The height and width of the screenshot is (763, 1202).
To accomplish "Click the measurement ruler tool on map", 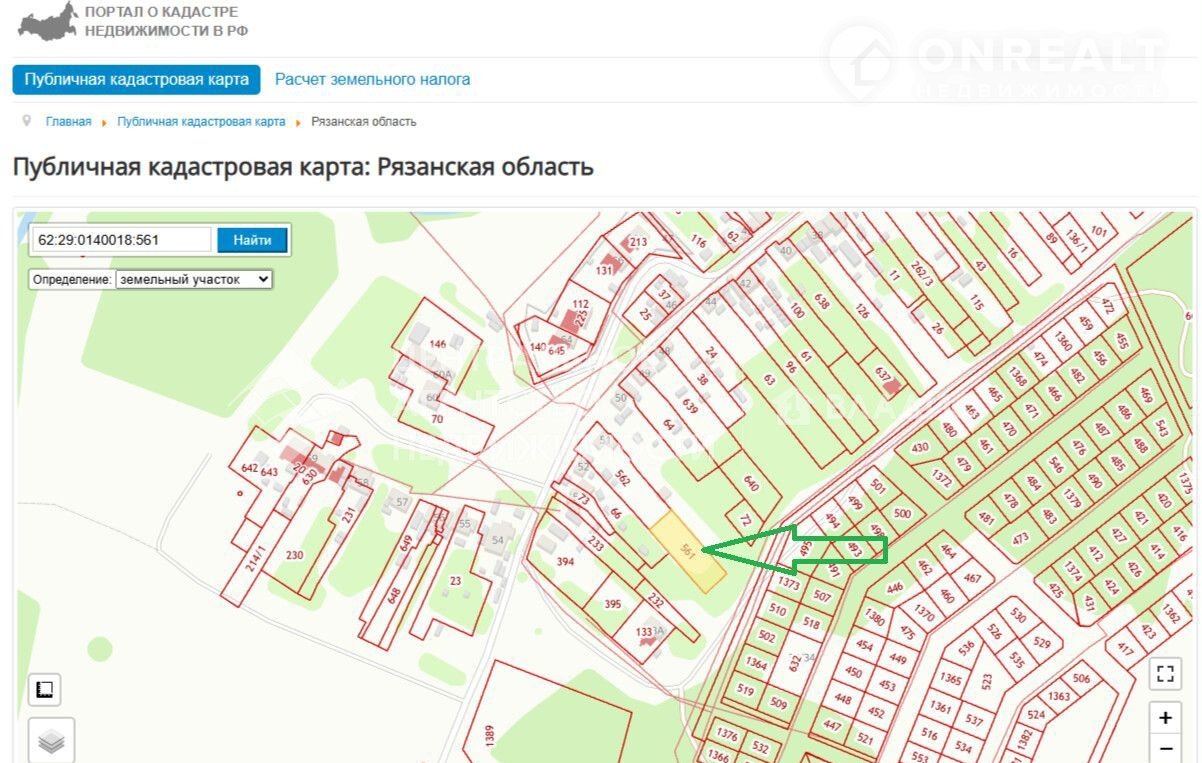I will tap(44, 690).
